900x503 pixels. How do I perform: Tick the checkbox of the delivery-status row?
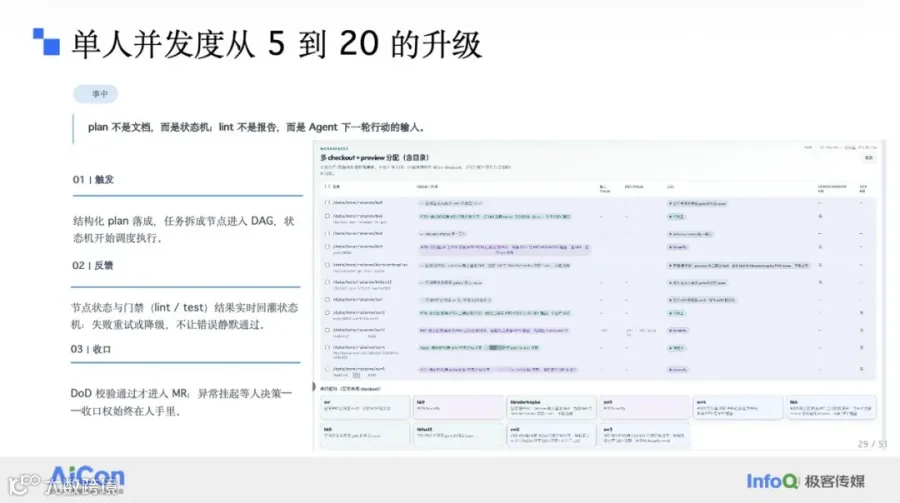pyautogui.click(x=327, y=234)
